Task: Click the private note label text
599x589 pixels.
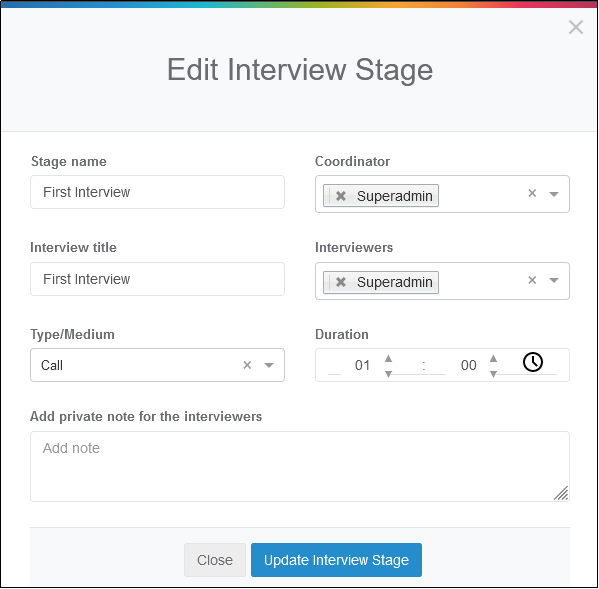Action: point(146,416)
